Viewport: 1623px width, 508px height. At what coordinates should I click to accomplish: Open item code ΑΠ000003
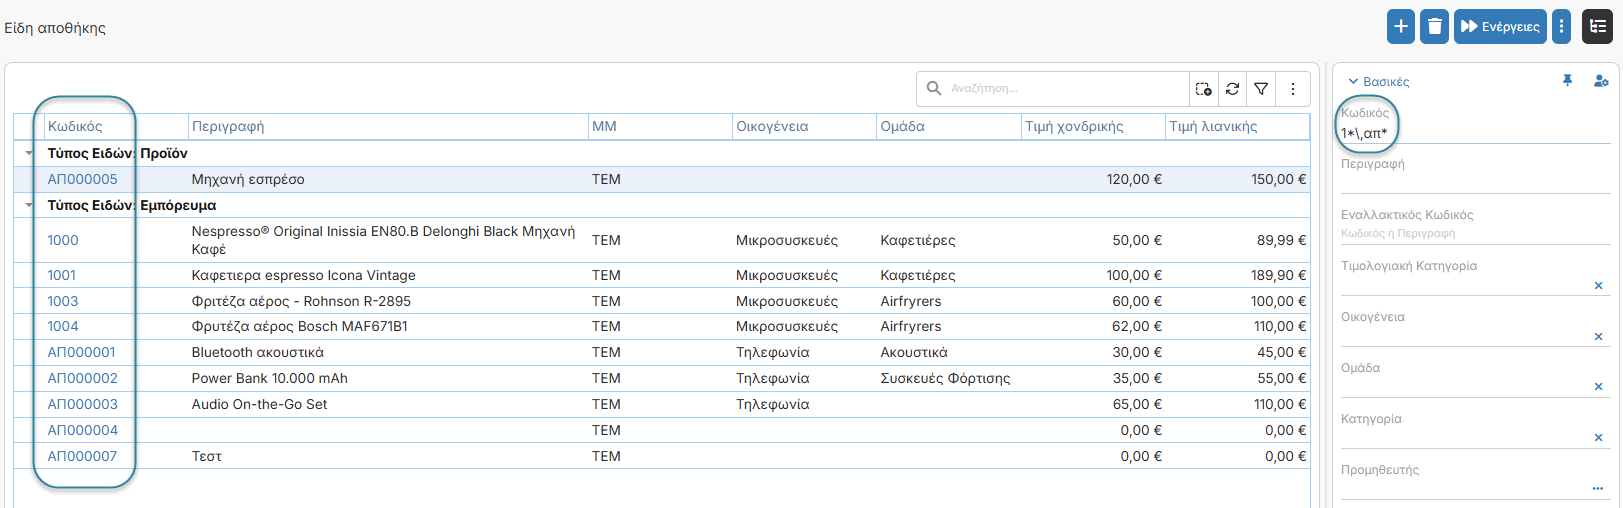click(x=82, y=404)
